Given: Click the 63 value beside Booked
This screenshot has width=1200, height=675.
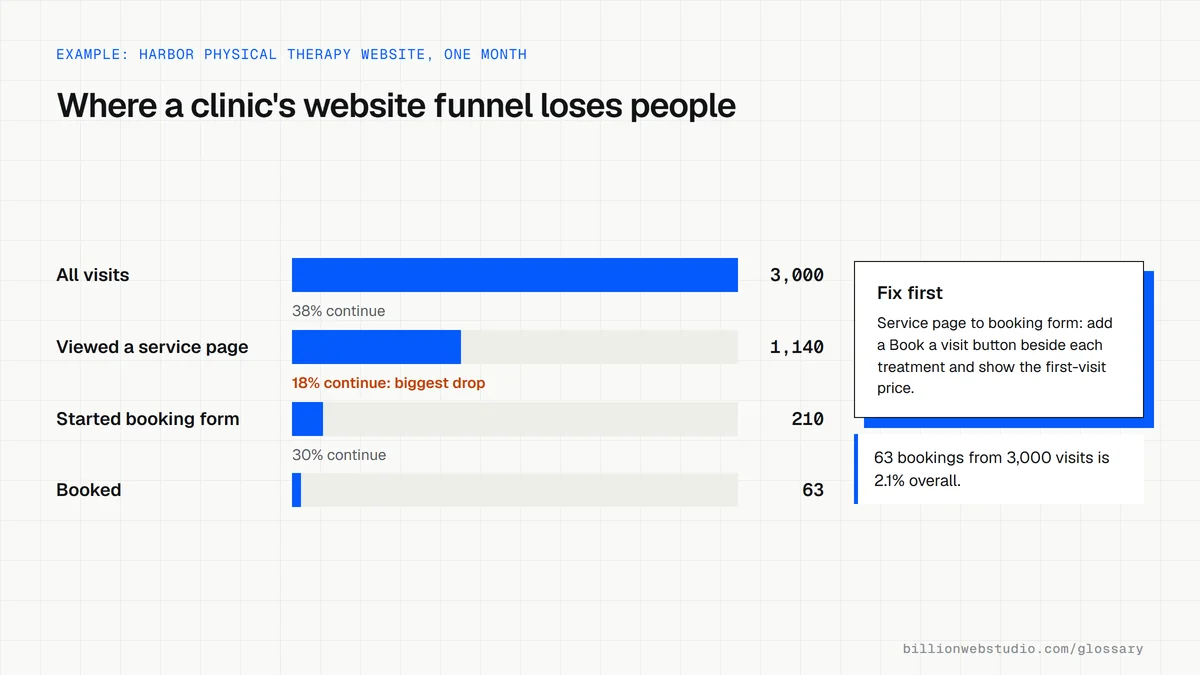Looking at the screenshot, I should click(x=813, y=490).
